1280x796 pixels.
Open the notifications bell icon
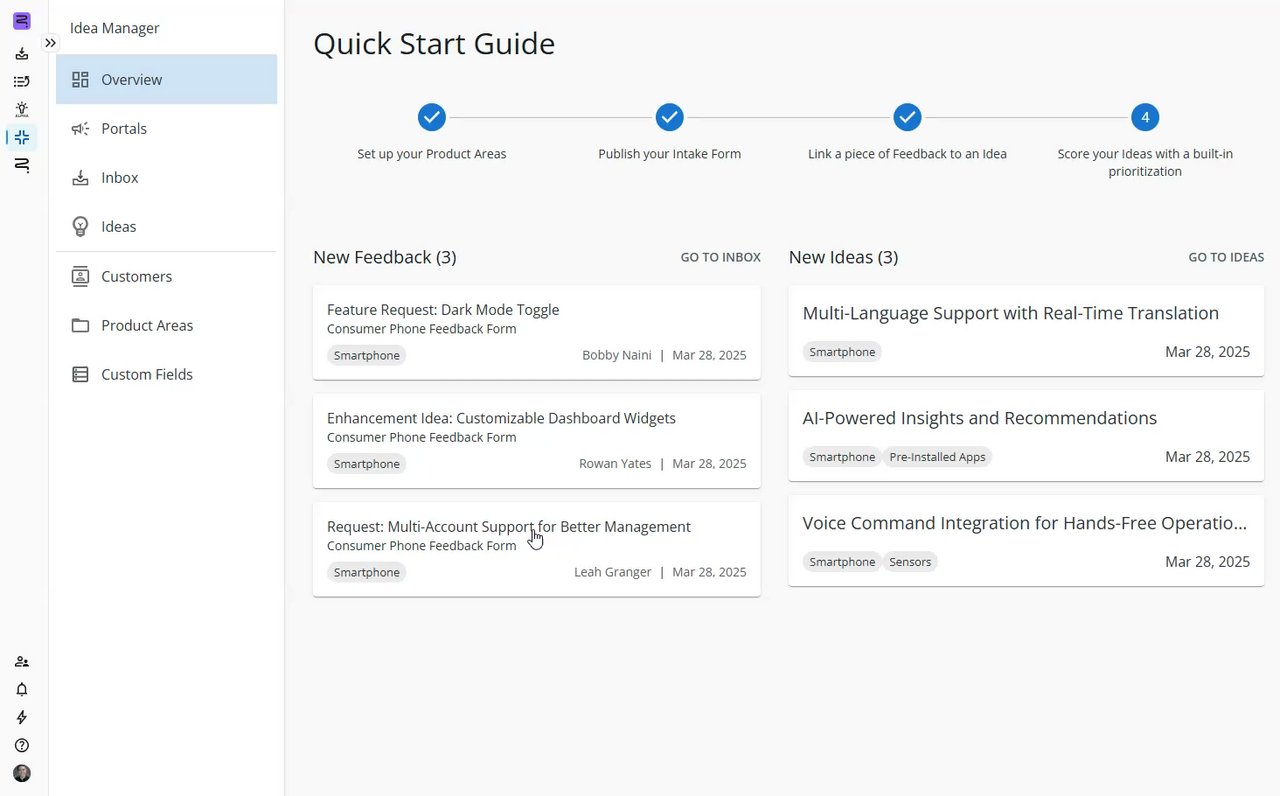tap(22, 690)
